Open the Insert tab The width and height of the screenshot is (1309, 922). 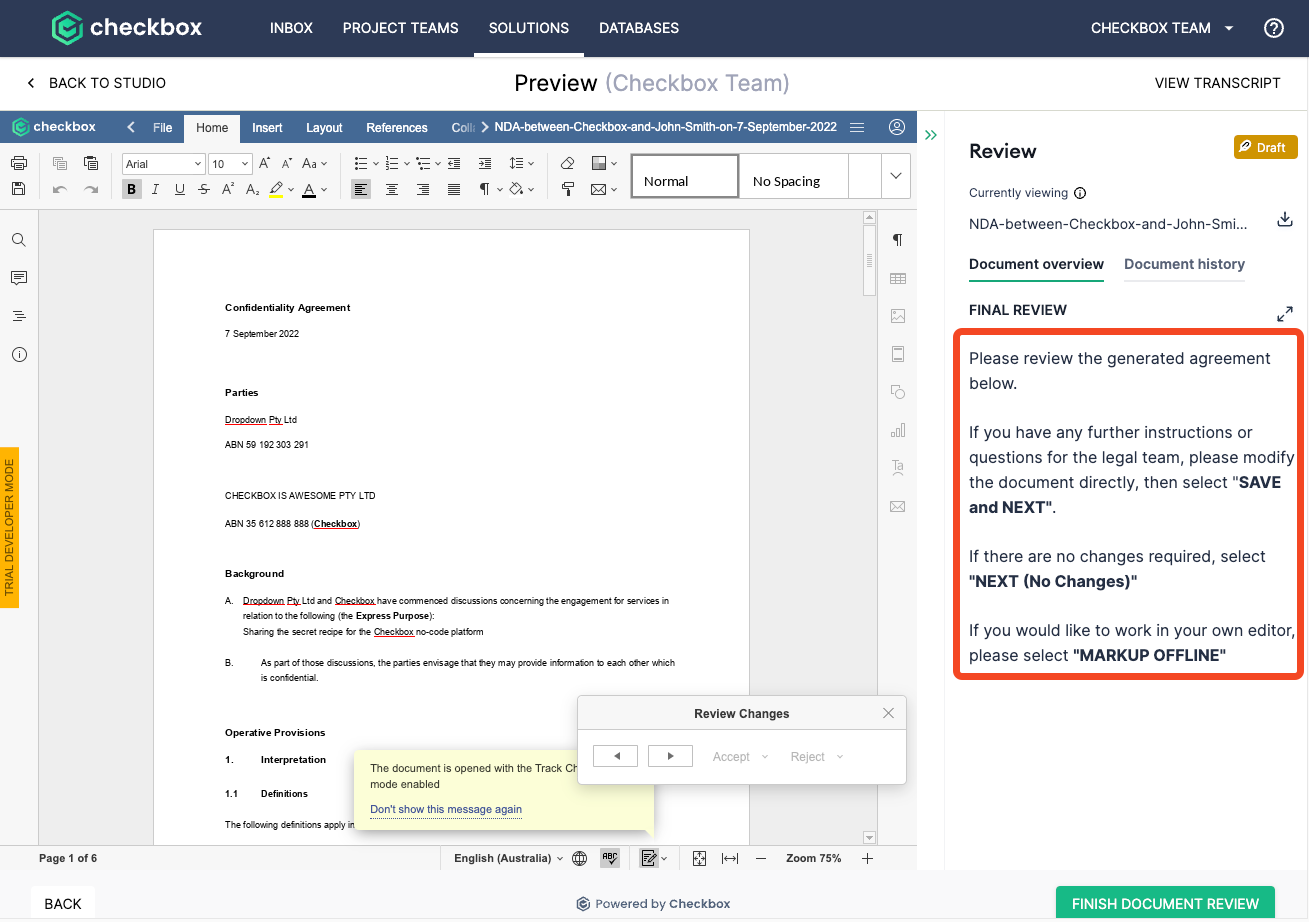pos(267,128)
